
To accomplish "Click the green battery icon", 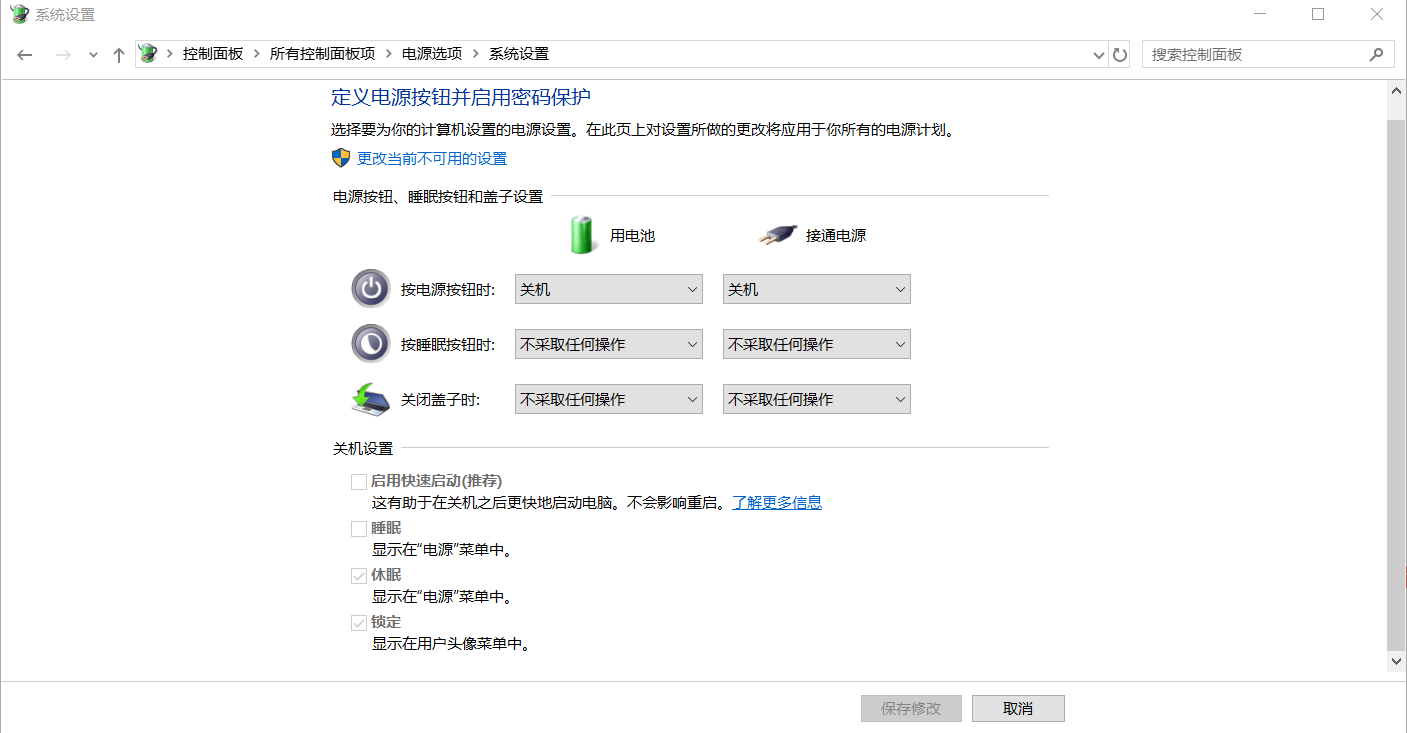I will pos(582,235).
